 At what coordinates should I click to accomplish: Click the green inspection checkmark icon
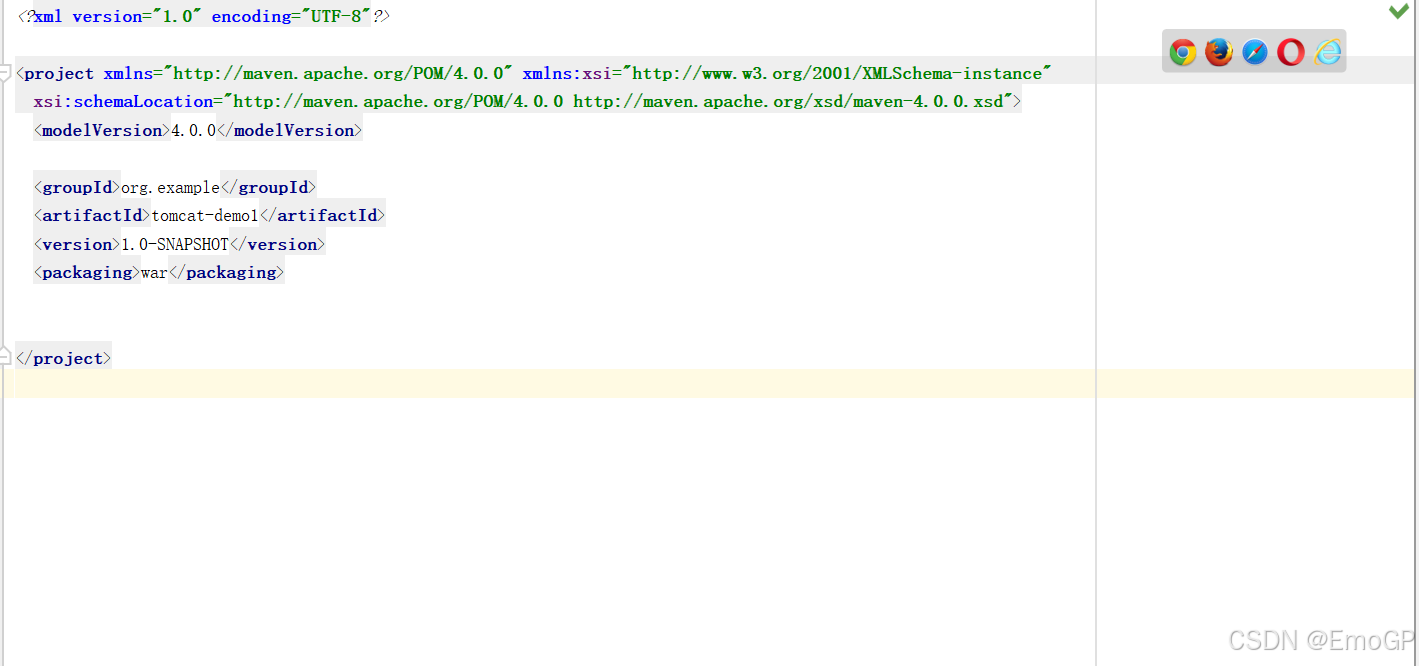point(1398,11)
